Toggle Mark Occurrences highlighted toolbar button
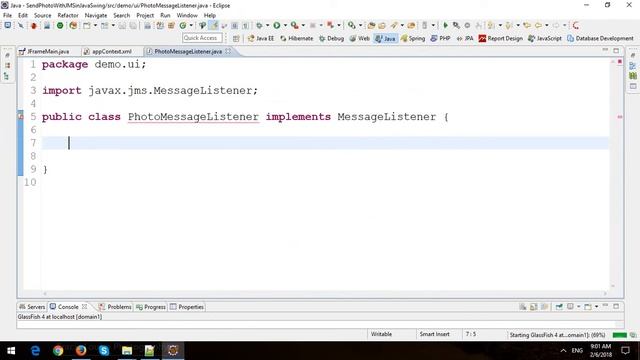 (x=213, y=25)
